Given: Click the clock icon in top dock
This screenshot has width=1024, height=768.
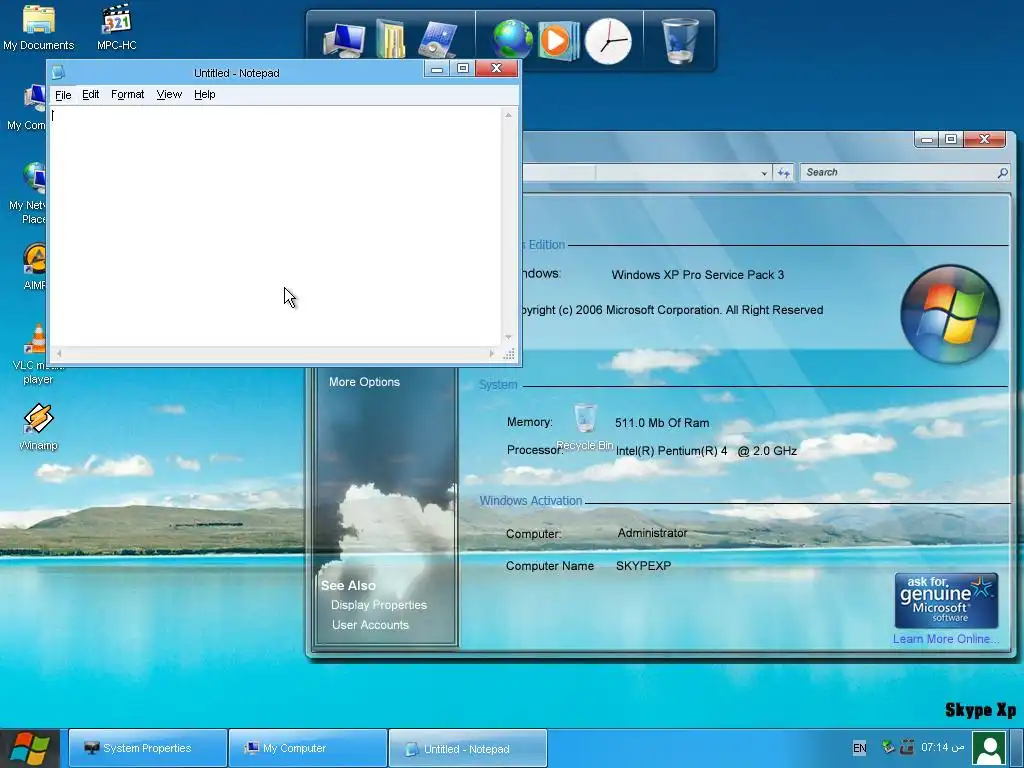Looking at the screenshot, I should 608,41.
